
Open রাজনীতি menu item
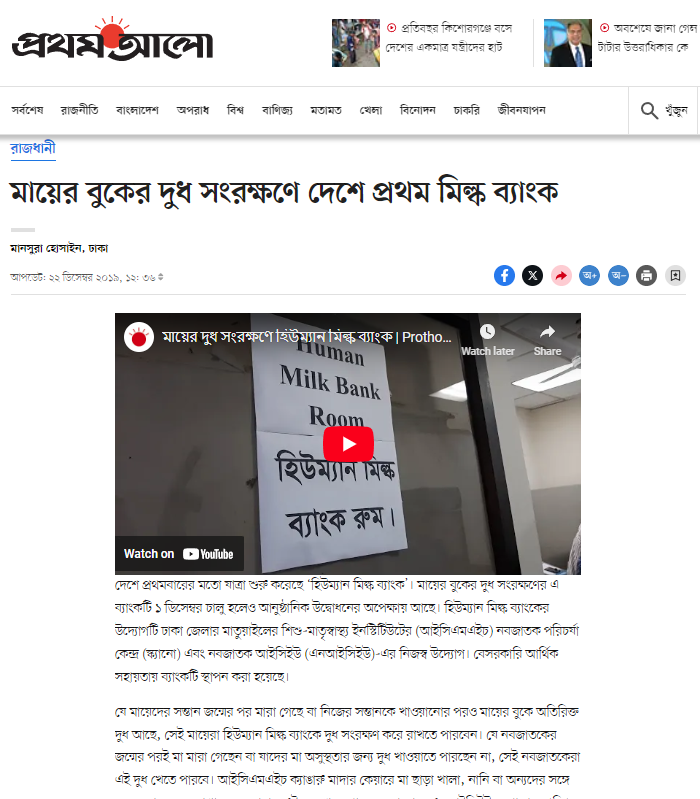pyautogui.click(x=79, y=110)
